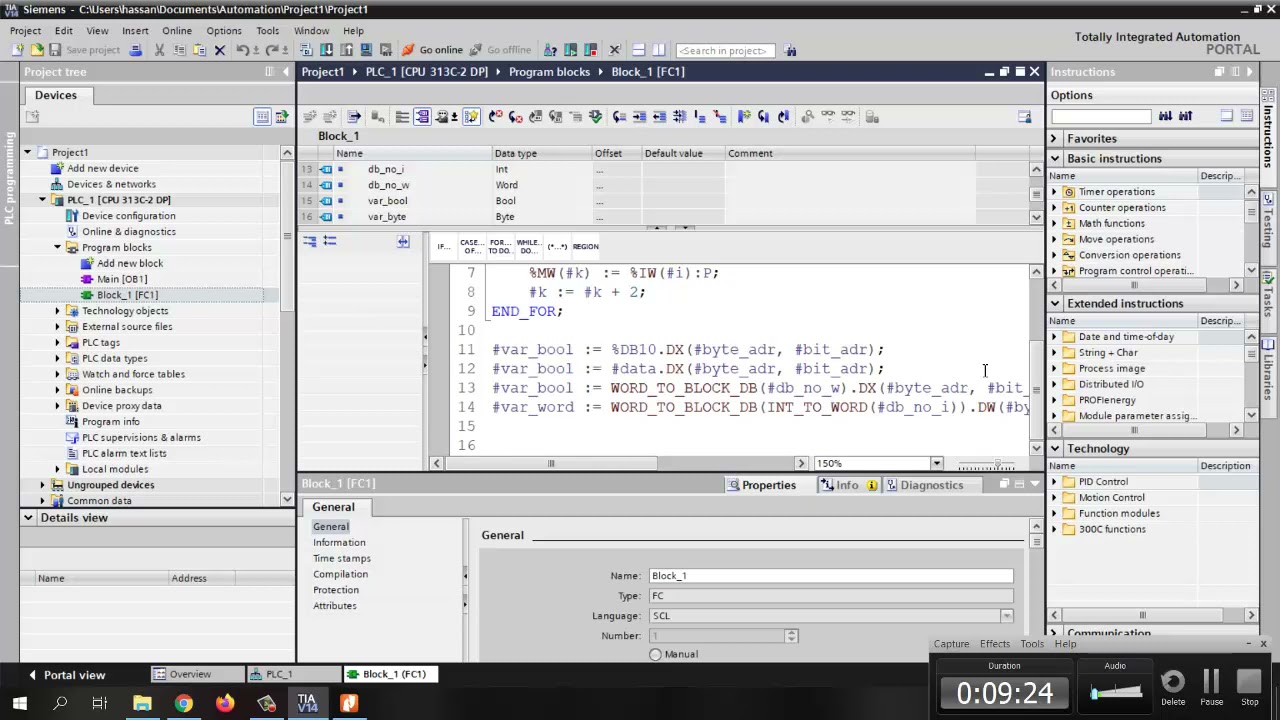
Task: Expand PLC tags tree node
Action: 58,343
